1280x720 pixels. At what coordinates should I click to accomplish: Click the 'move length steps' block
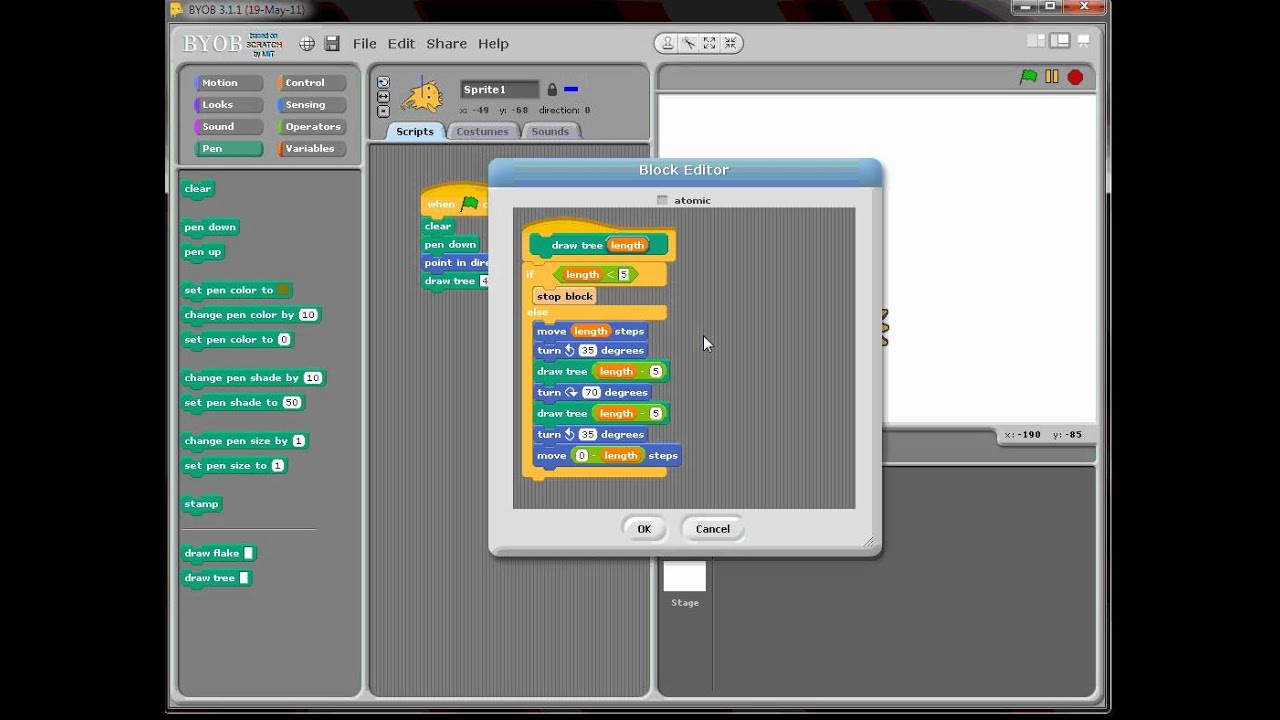(x=590, y=331)
